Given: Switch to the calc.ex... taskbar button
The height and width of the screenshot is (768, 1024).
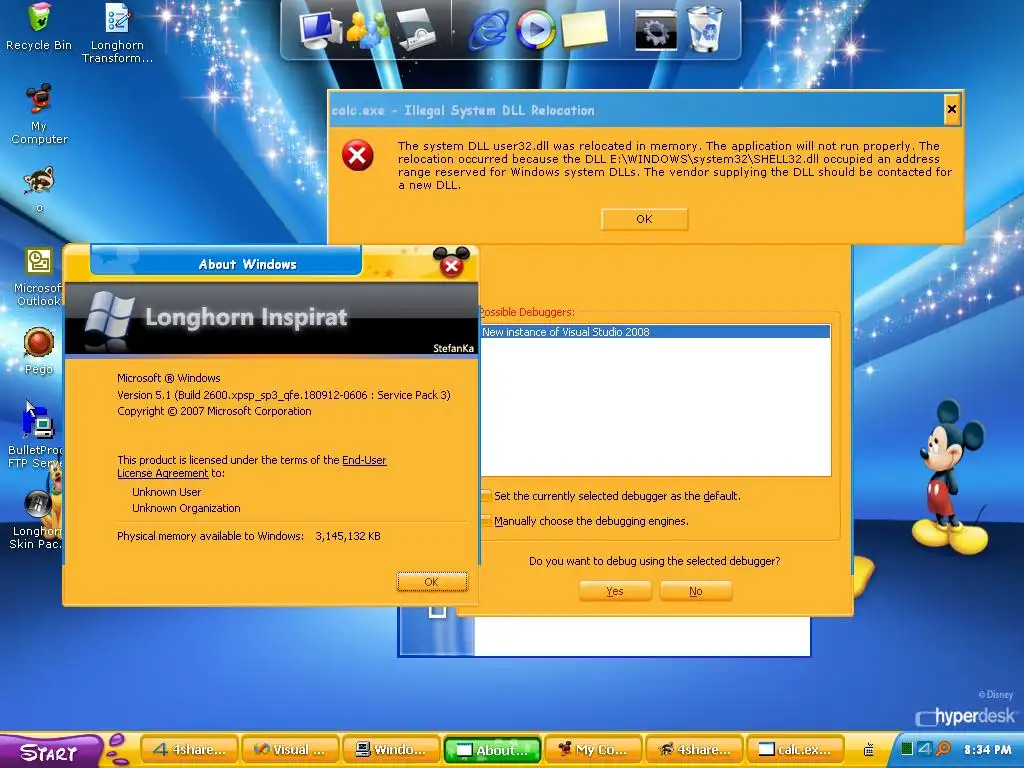Looking at the screenshot, I should [795, 750].
